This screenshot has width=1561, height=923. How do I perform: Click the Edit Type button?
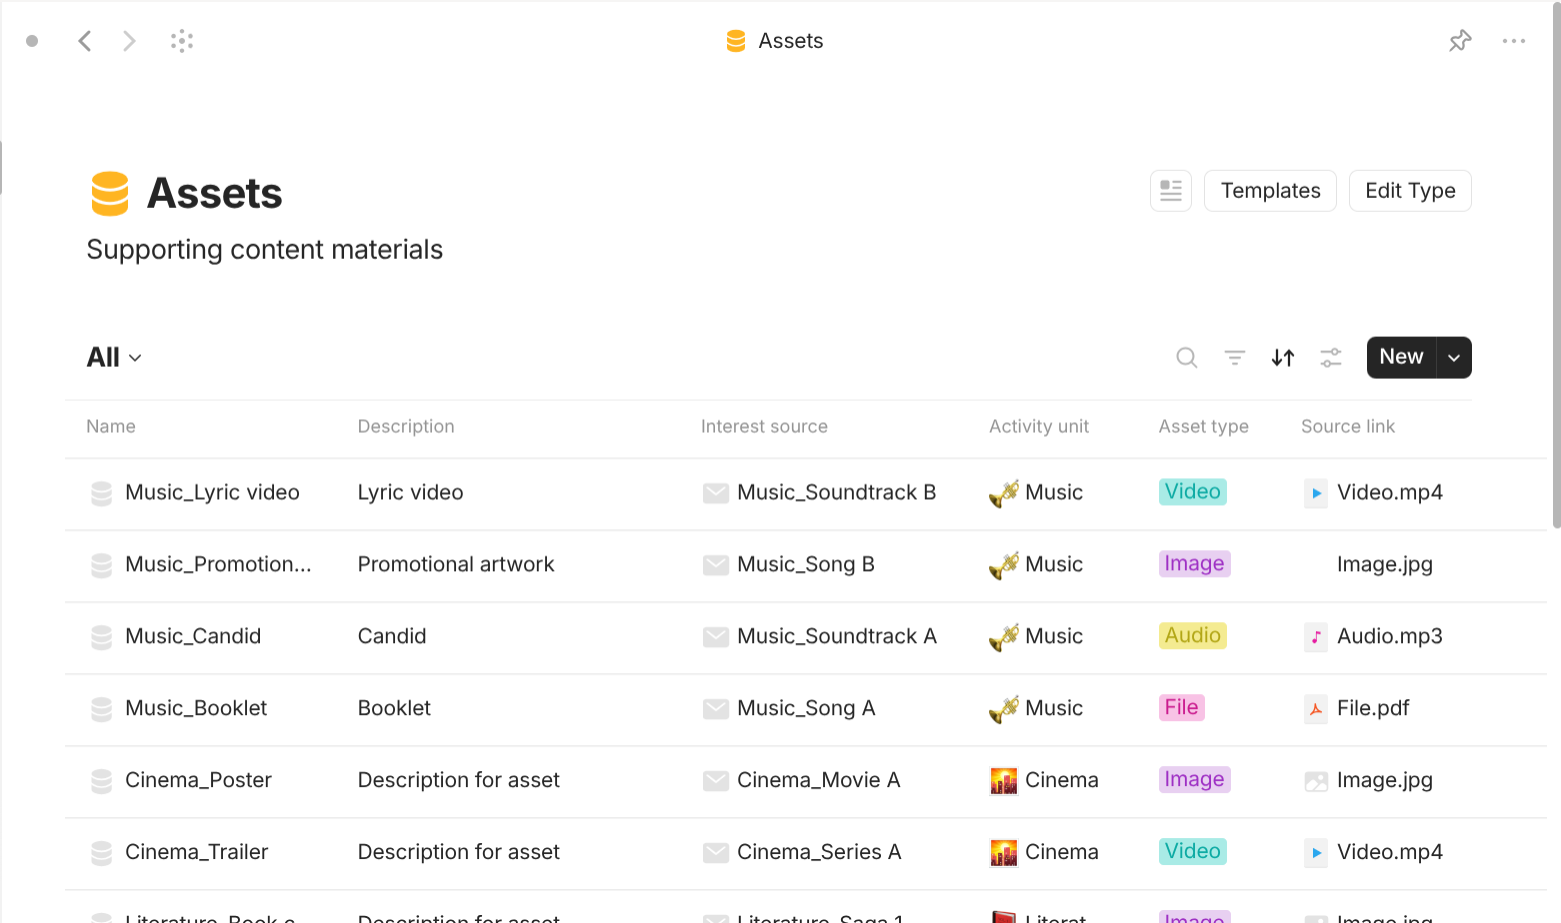[x=1410, y=190]
